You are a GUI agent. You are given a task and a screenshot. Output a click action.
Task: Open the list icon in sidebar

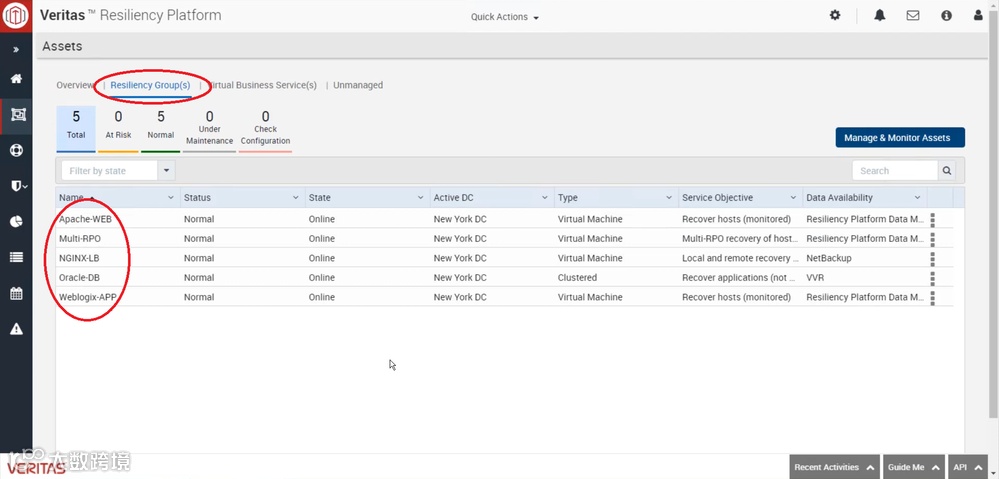16,257
